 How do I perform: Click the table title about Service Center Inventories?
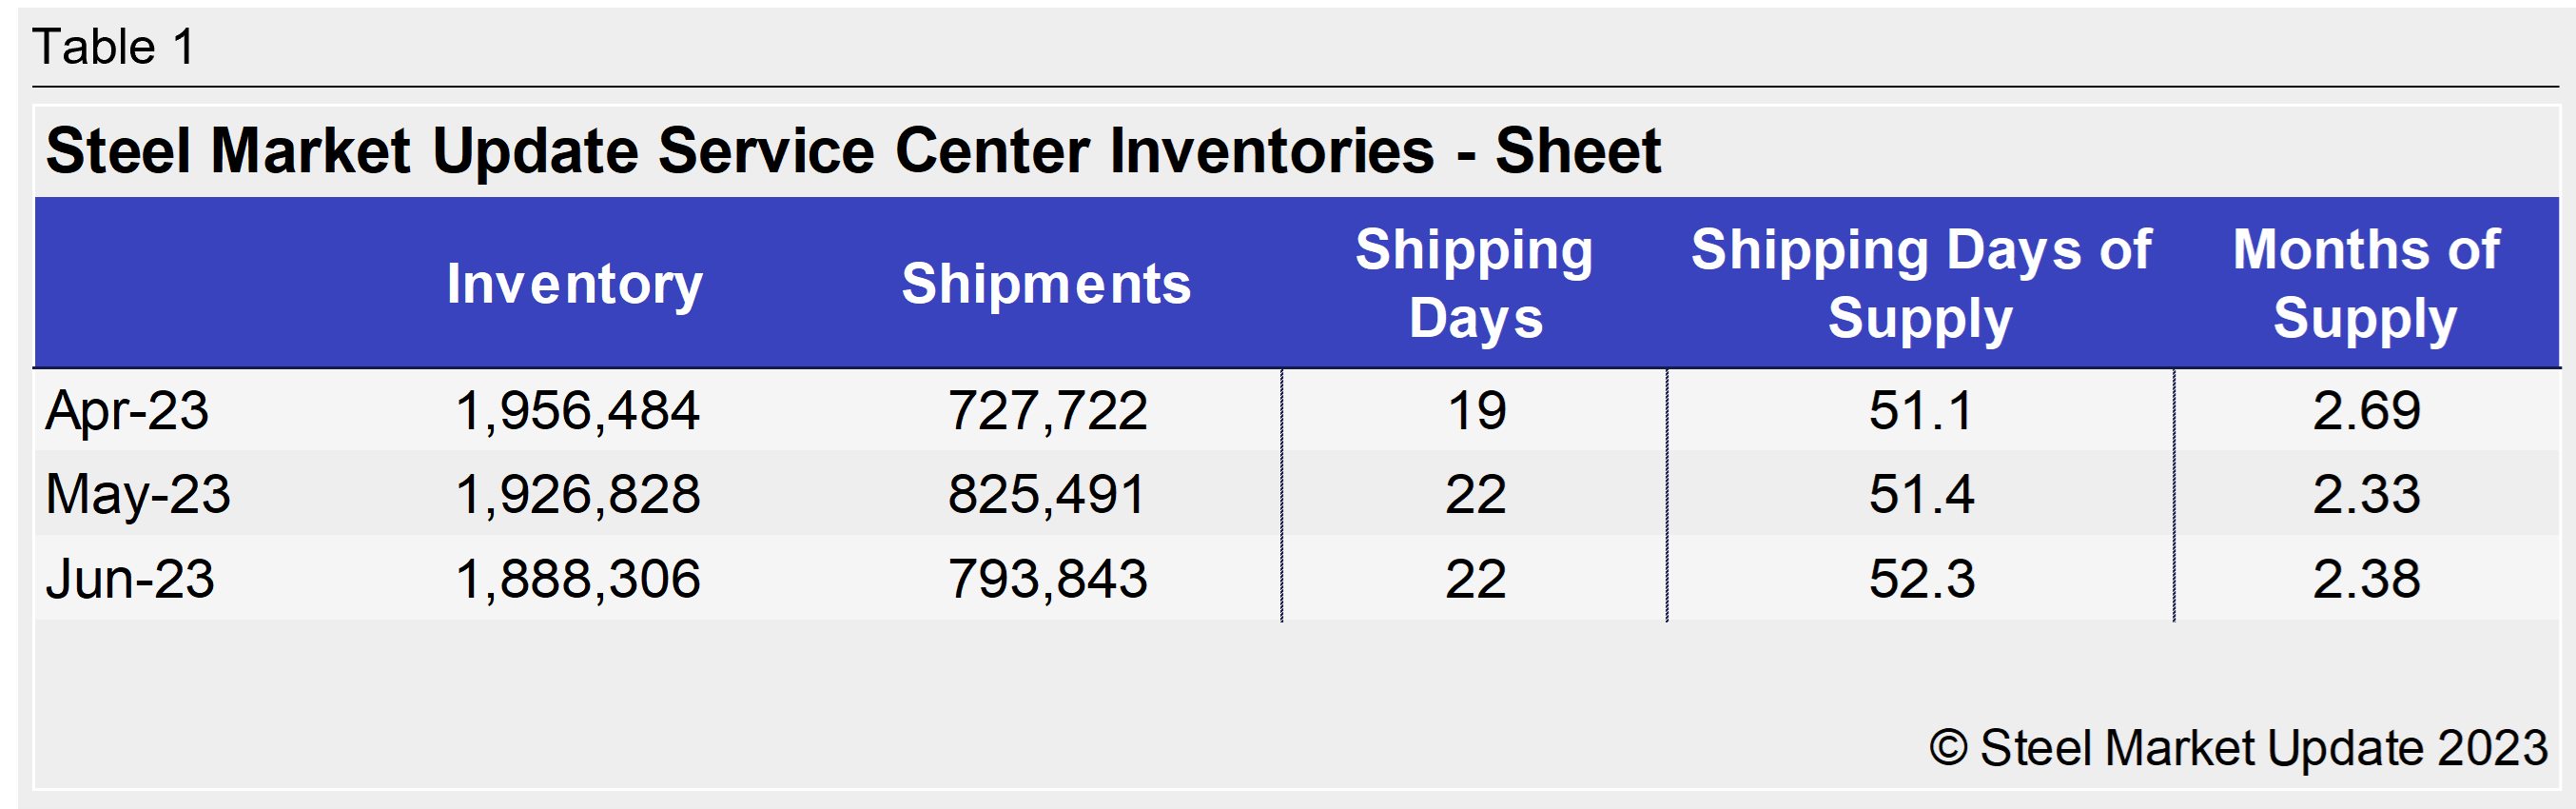click(853, 152)
